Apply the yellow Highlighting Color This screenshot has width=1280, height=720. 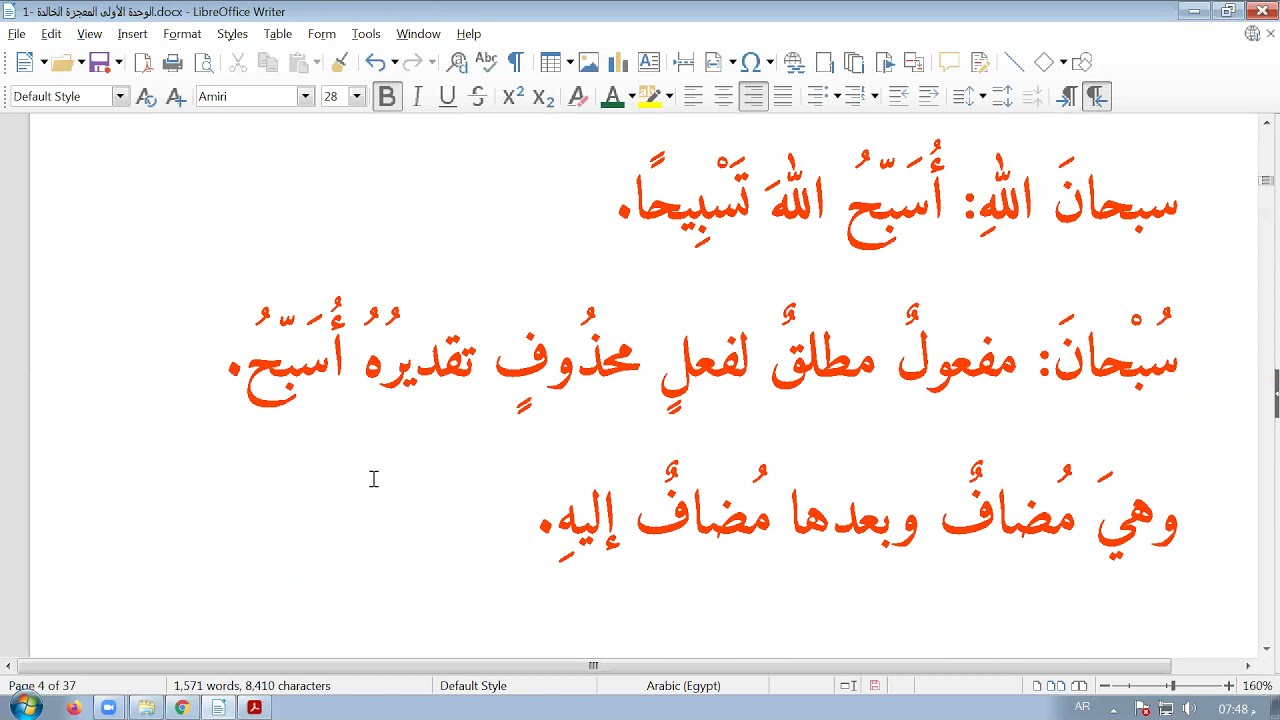(x=650, y=96)
